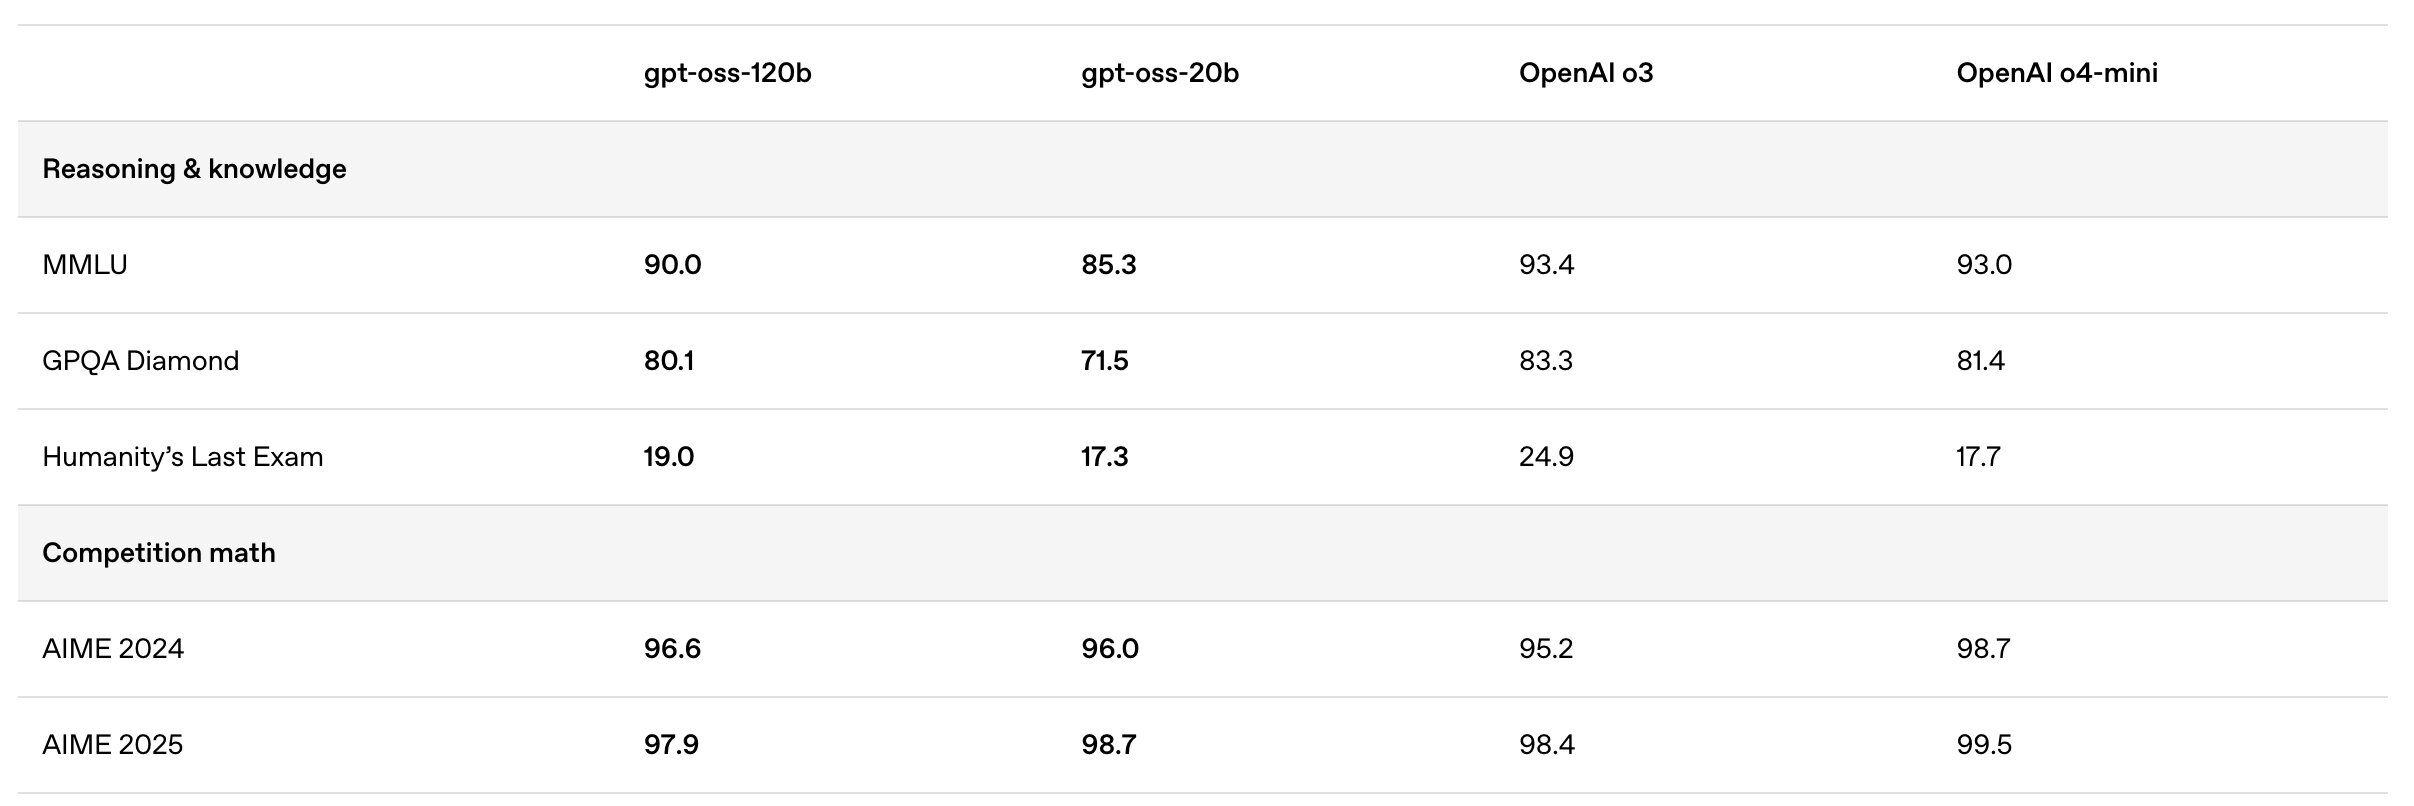Viewport: 2414px width, 806px height.
Task: Select the gpt-oss-20b column header
Action: (1160, 73)
